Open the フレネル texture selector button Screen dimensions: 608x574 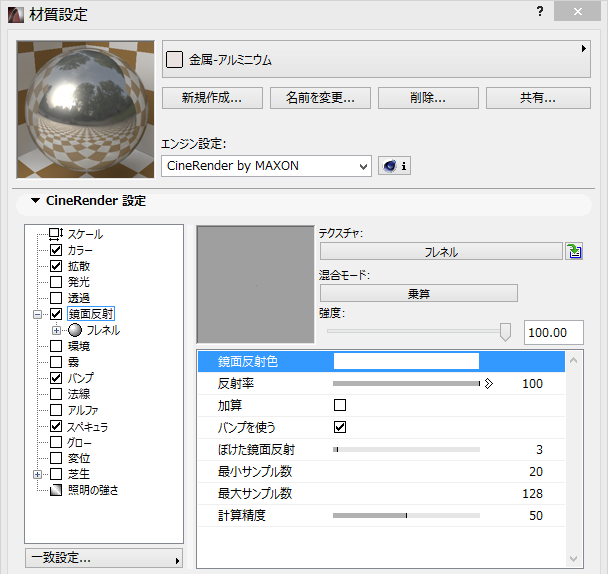point(441,251)
